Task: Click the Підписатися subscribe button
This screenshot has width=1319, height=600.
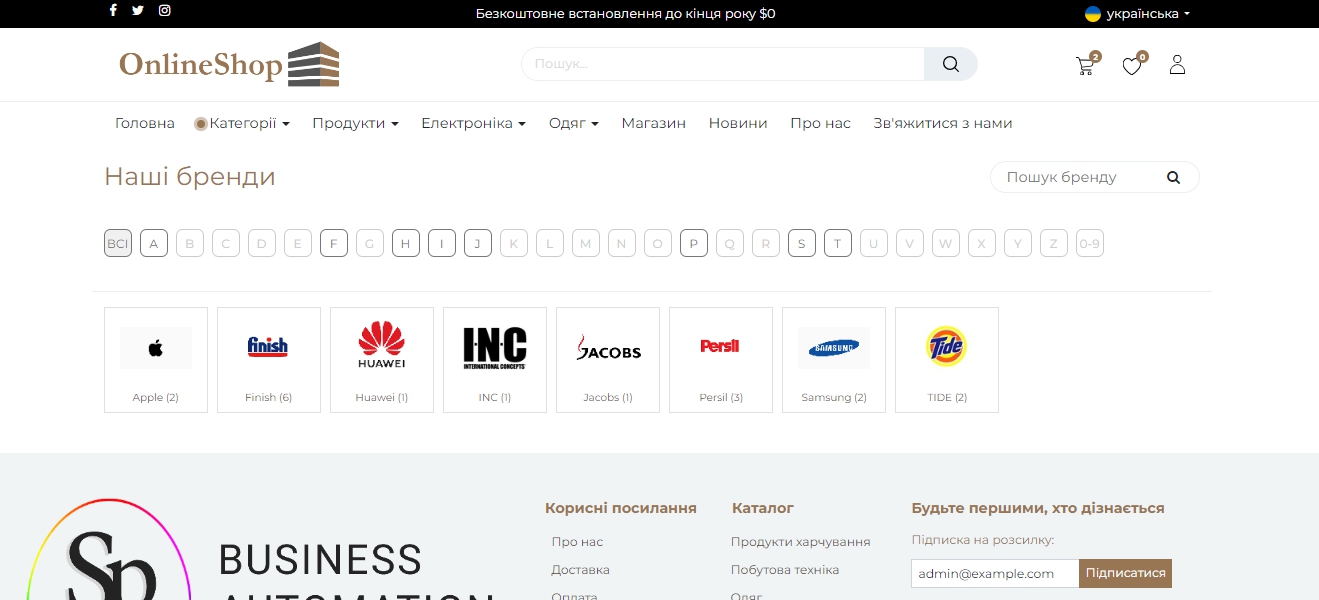Action: pos(1125,573)
